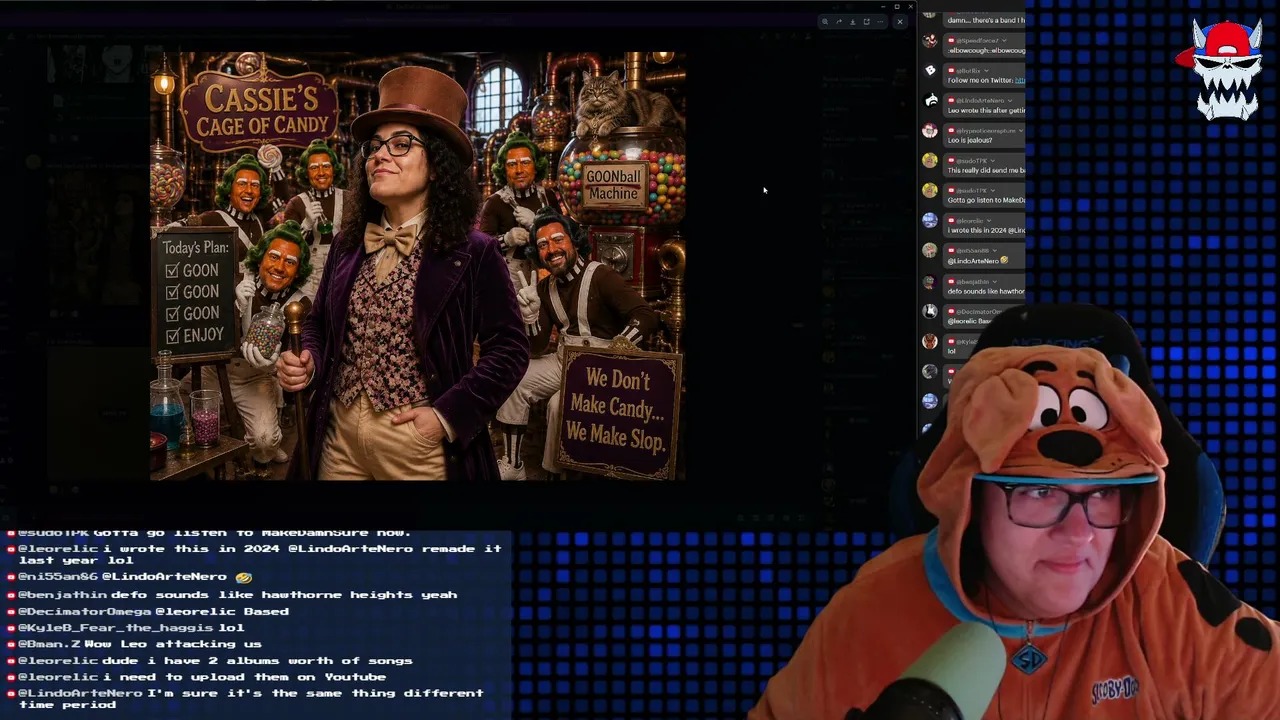Open the Twitter link in BotRix's message
Screen dimensions: 1280x720
click(1020, 80)
